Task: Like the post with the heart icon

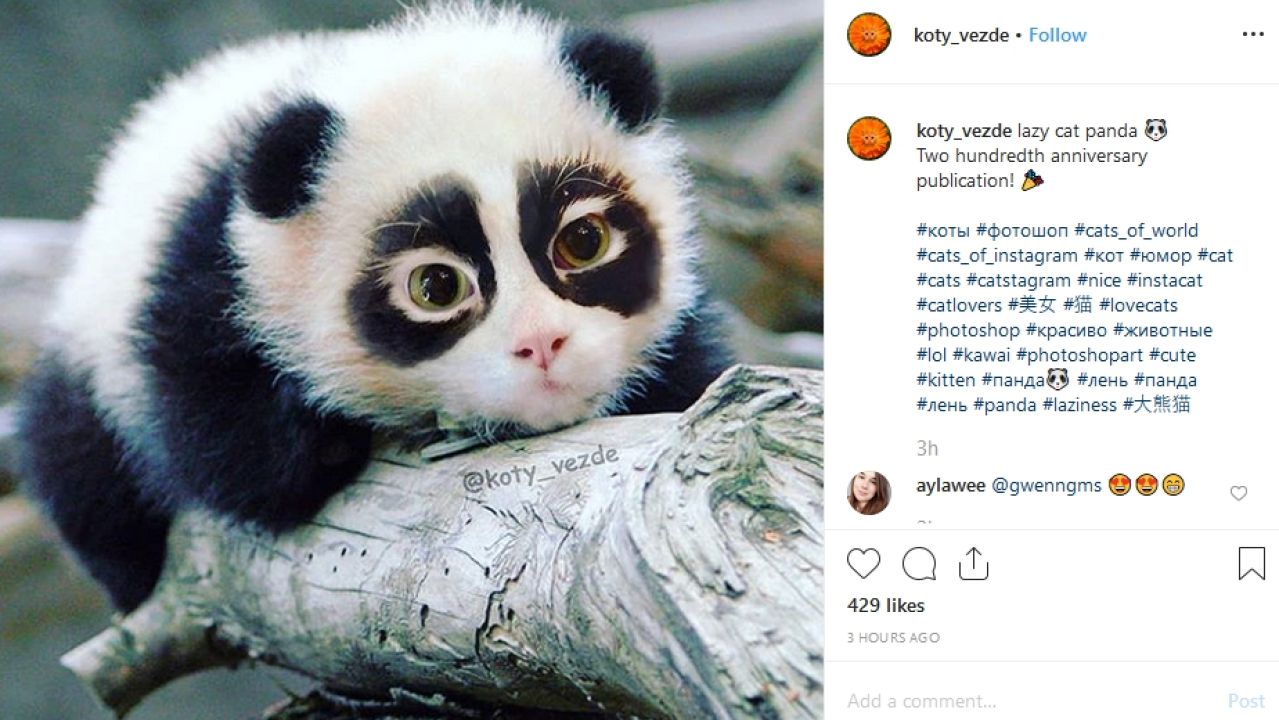Action: [864, 564]
